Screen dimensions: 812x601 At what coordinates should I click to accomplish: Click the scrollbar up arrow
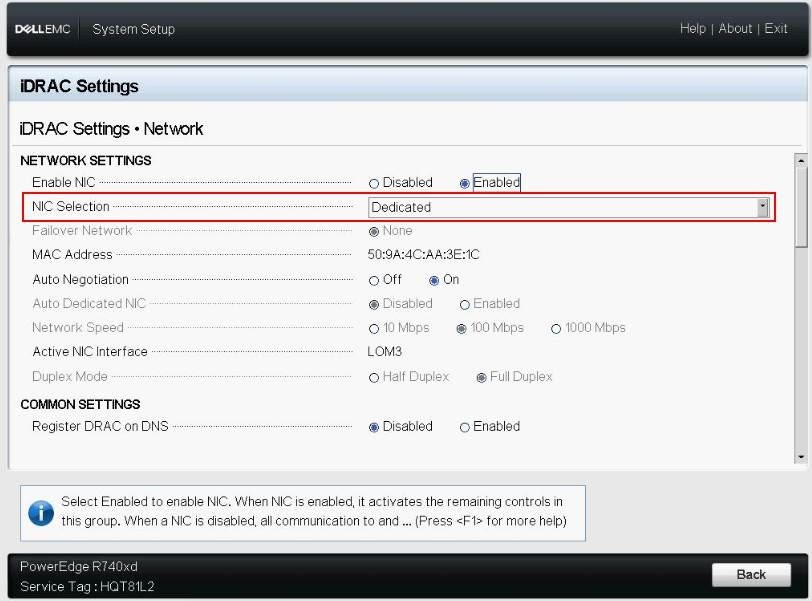pos(800,160)
